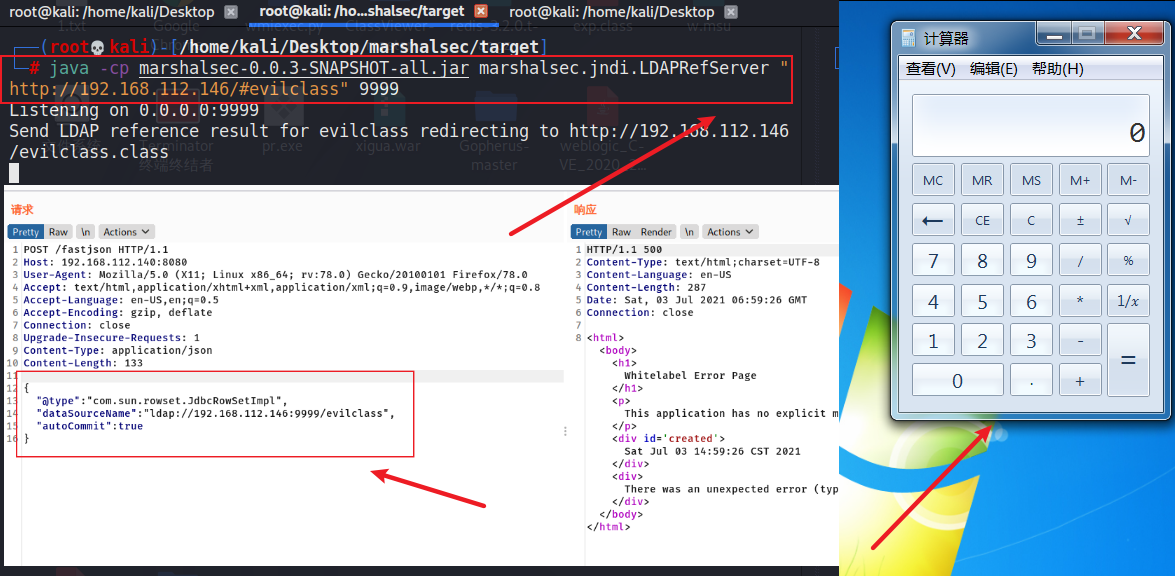The image size is (1175, 576).
Task: Select Raw view in request panel
Action: point(58,232)
